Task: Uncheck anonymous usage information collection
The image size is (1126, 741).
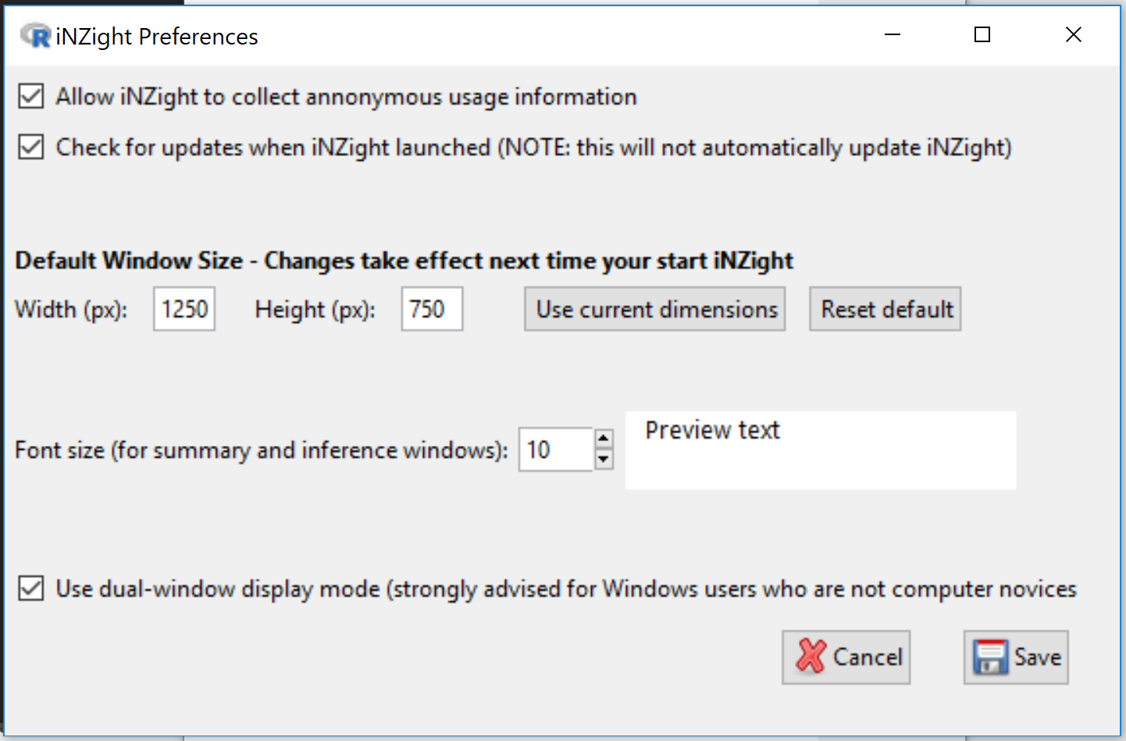Action: click(29, 96)
